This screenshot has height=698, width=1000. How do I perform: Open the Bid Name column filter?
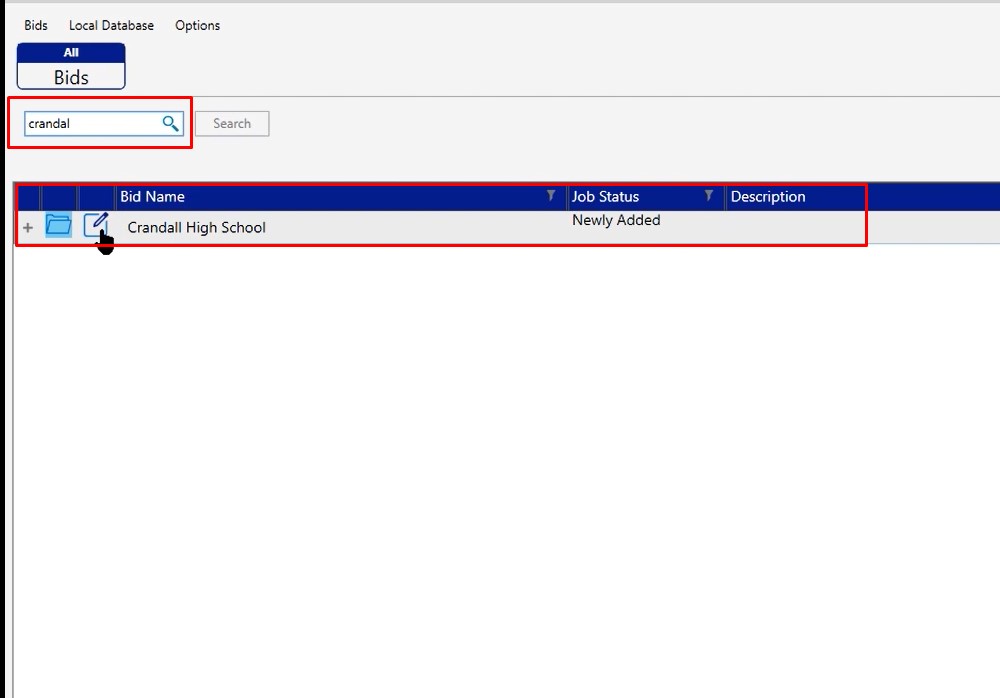[551, 195]
